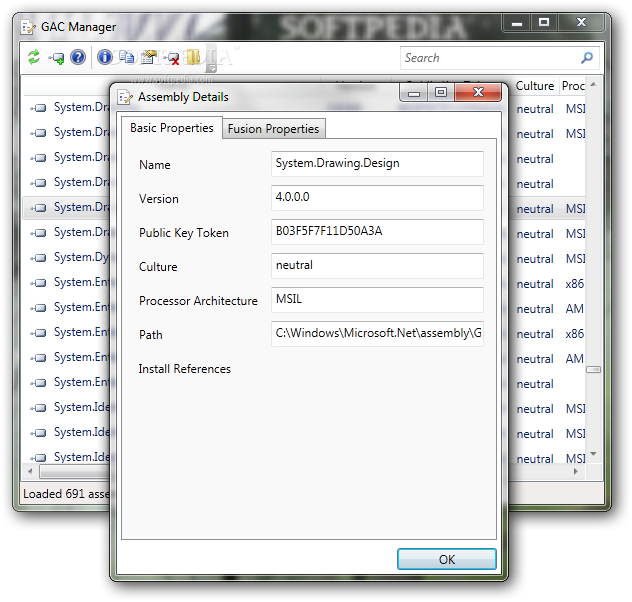Screen dimensions: 632x602
Task: Click the Culture field showing neutral
Action: 377,266
